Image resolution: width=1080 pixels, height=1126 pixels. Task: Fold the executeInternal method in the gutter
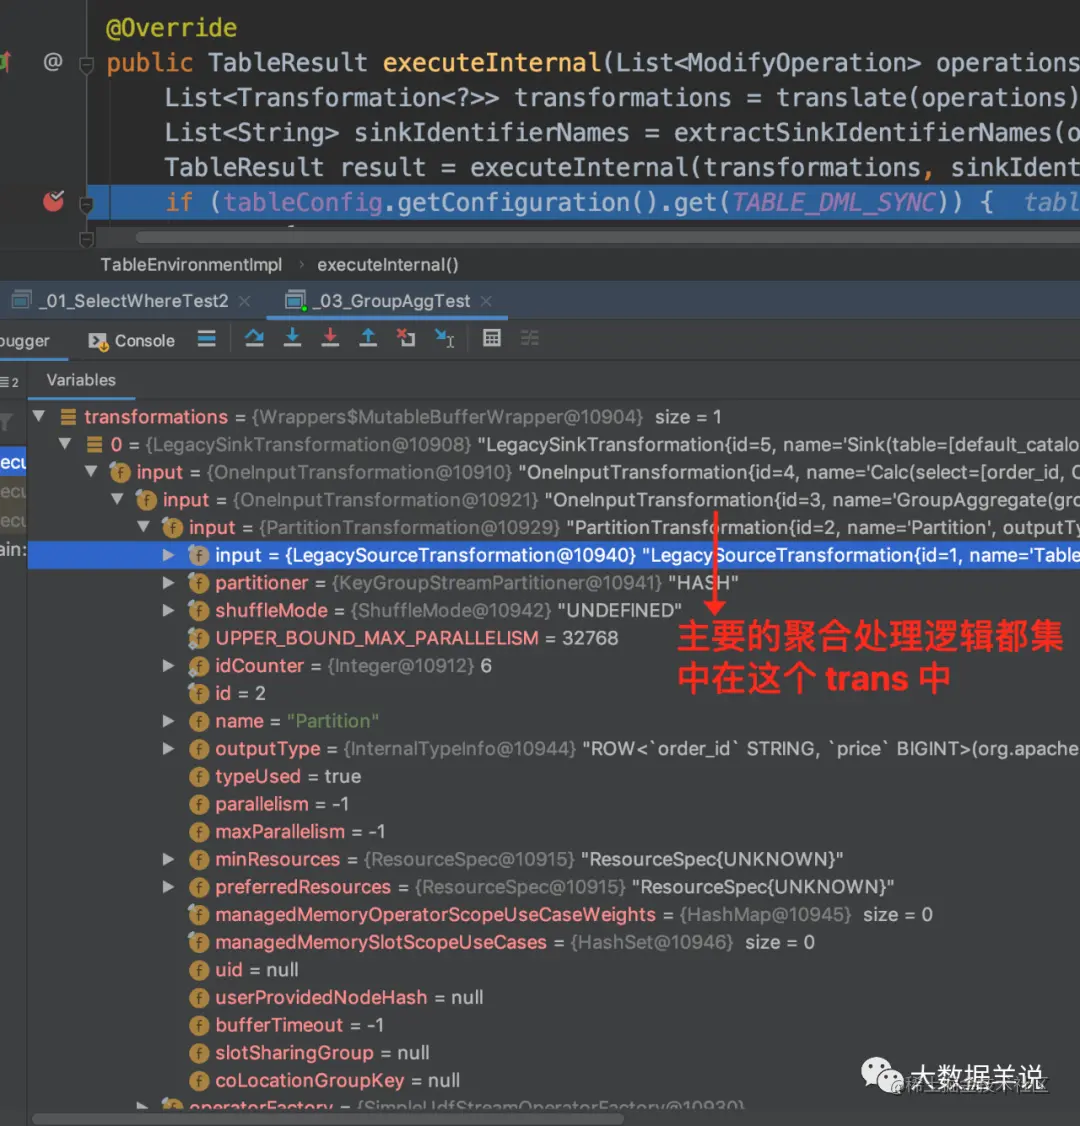[86, 65]
